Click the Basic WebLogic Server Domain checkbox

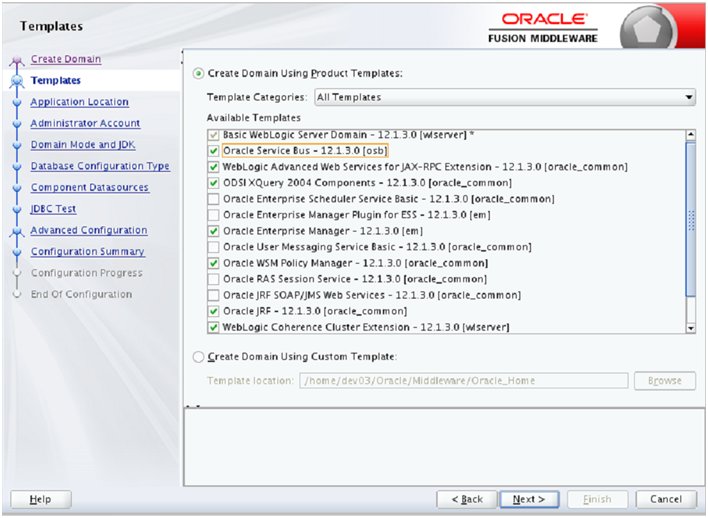pos(213,135)
